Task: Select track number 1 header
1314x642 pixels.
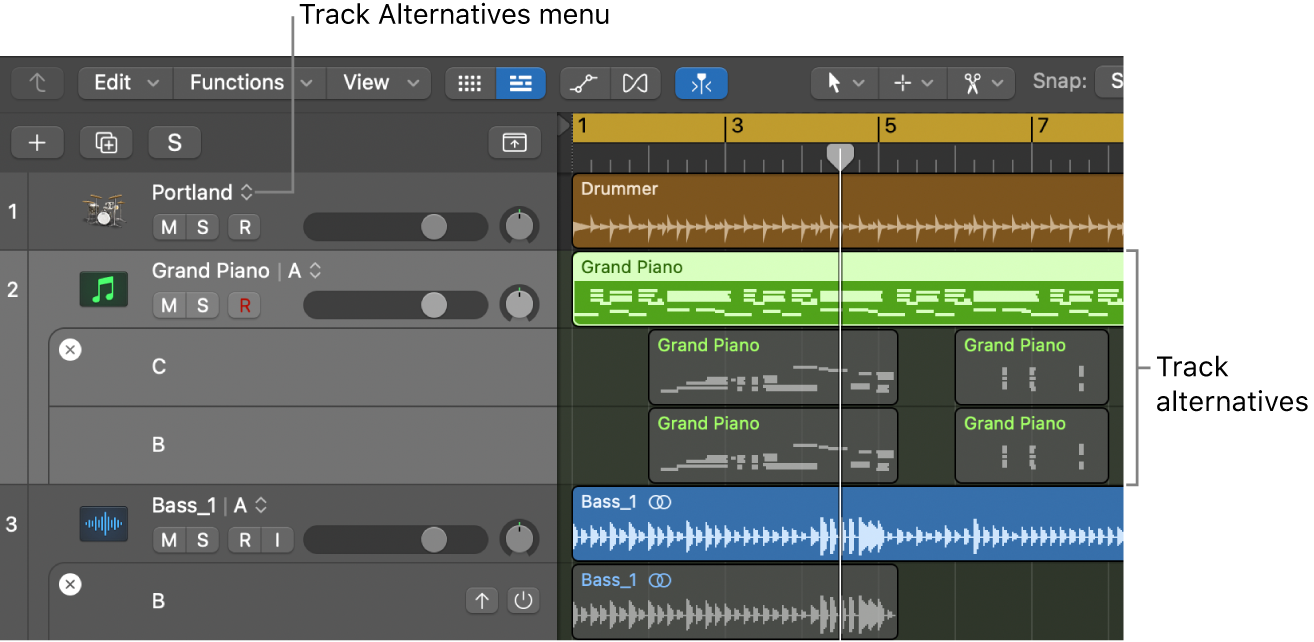Action: pyautogui.click(x=13, y=211)
